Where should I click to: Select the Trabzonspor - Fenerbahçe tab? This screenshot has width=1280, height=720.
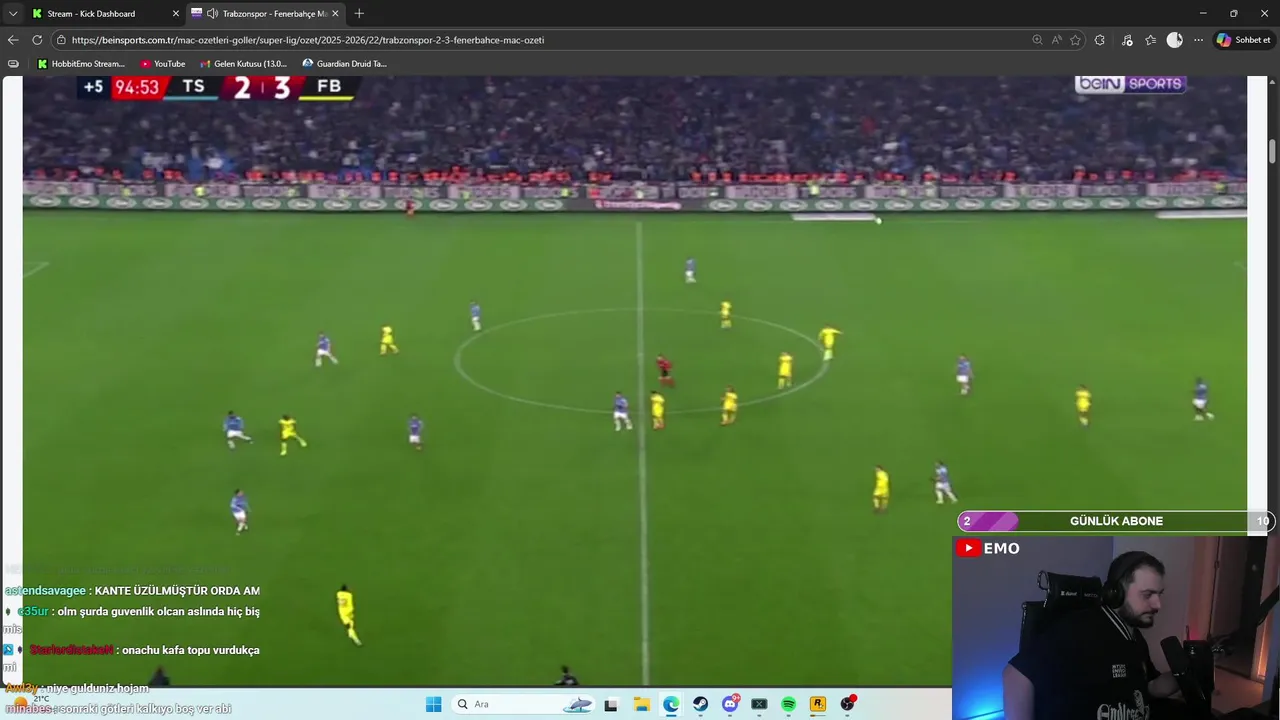[x=265, y=13]
